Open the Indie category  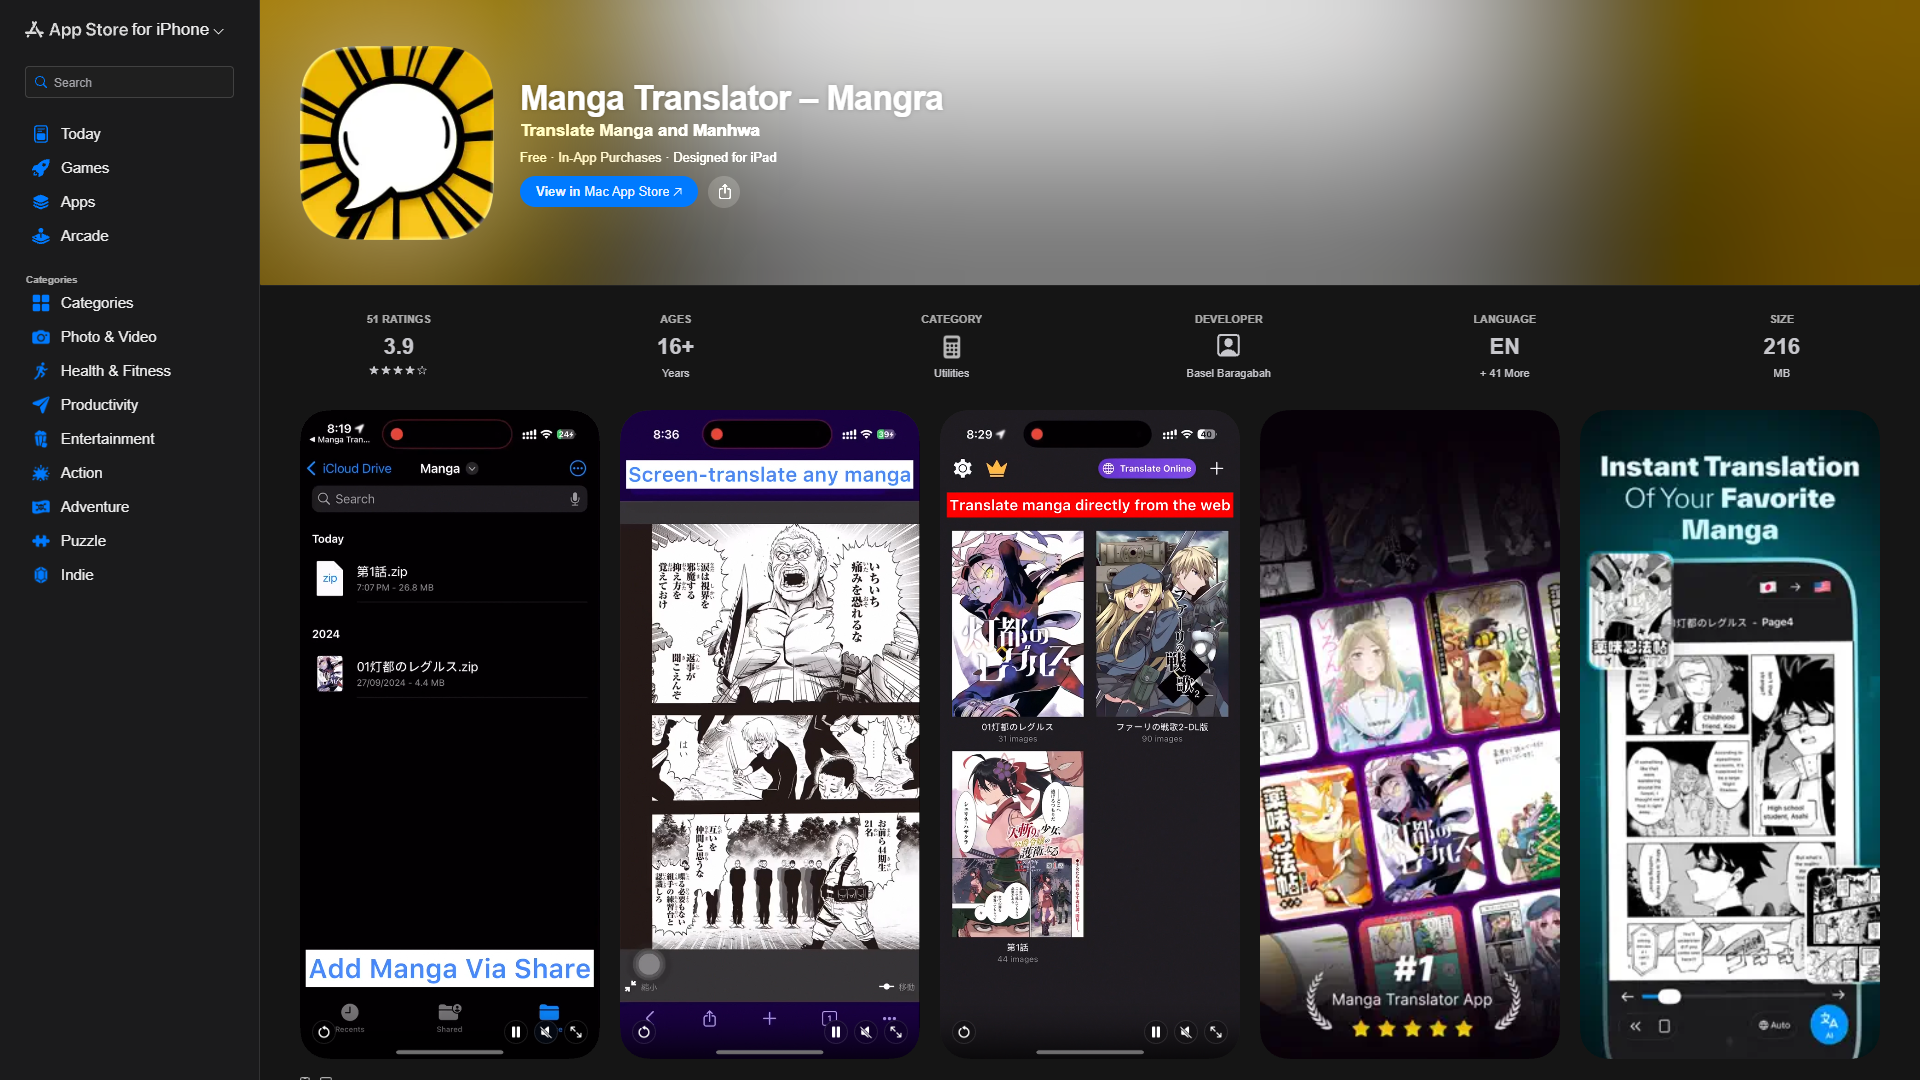[x=129, y=575]
